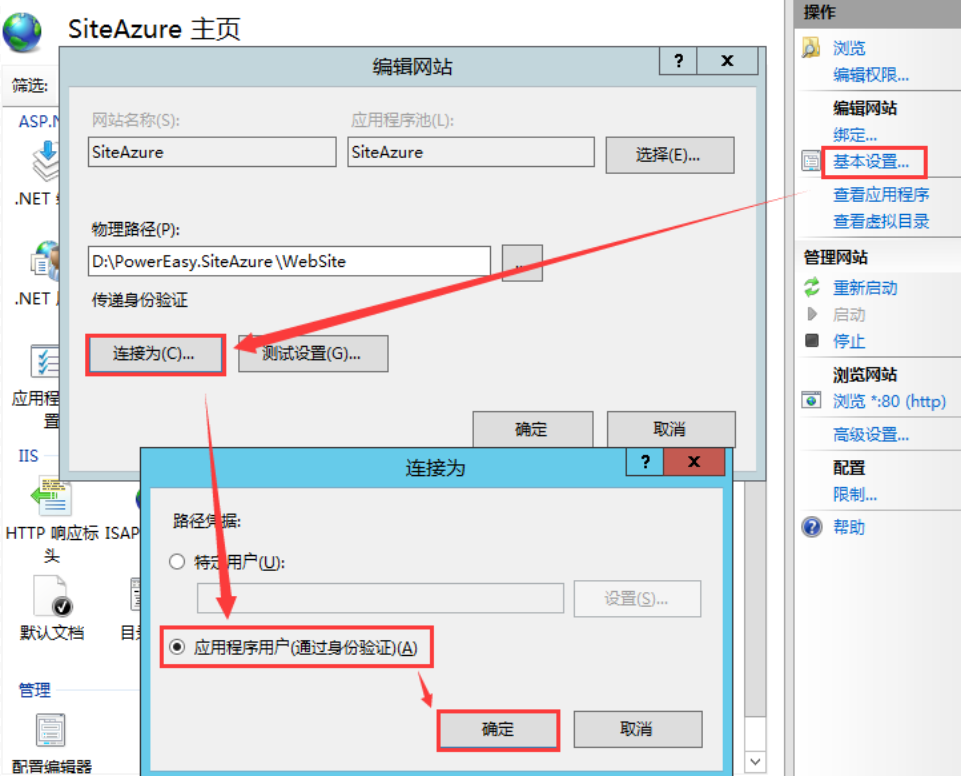Open the 基本设置... action link
This screenshot has height=776, width=961.
click(x=871, y=161)
